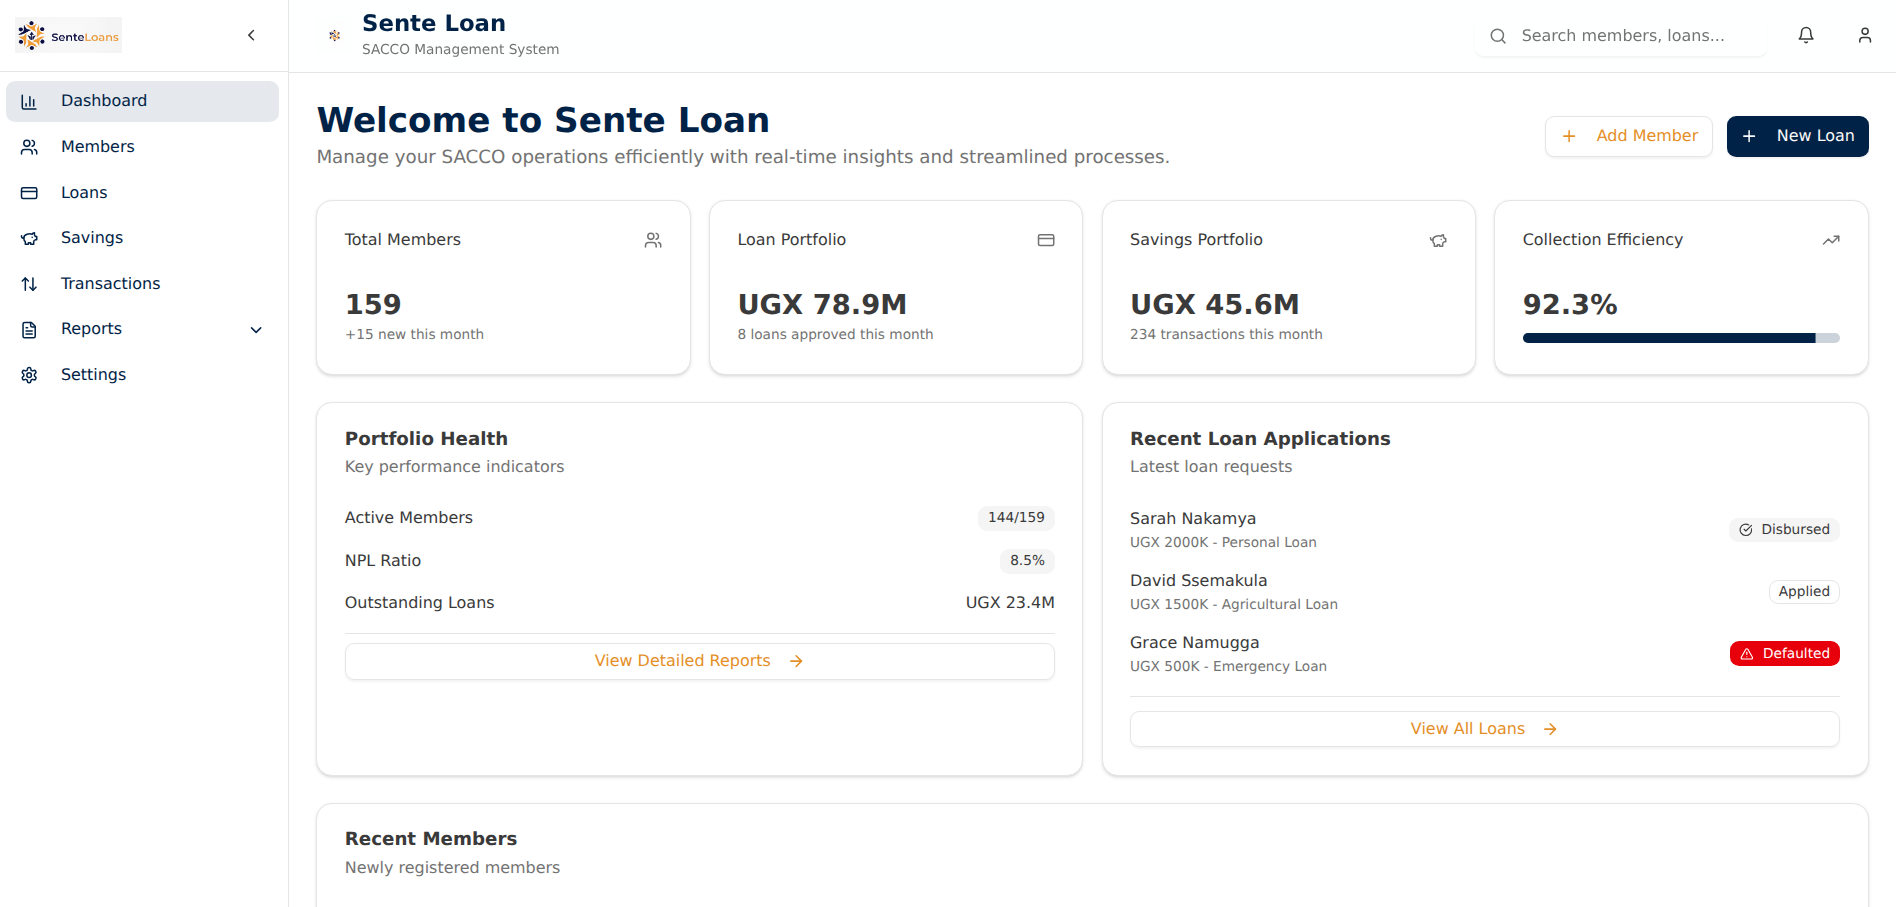Screen dimensions: 1896x907
Task: Click the user profile icon top right
Action: tap(1864, 35)
